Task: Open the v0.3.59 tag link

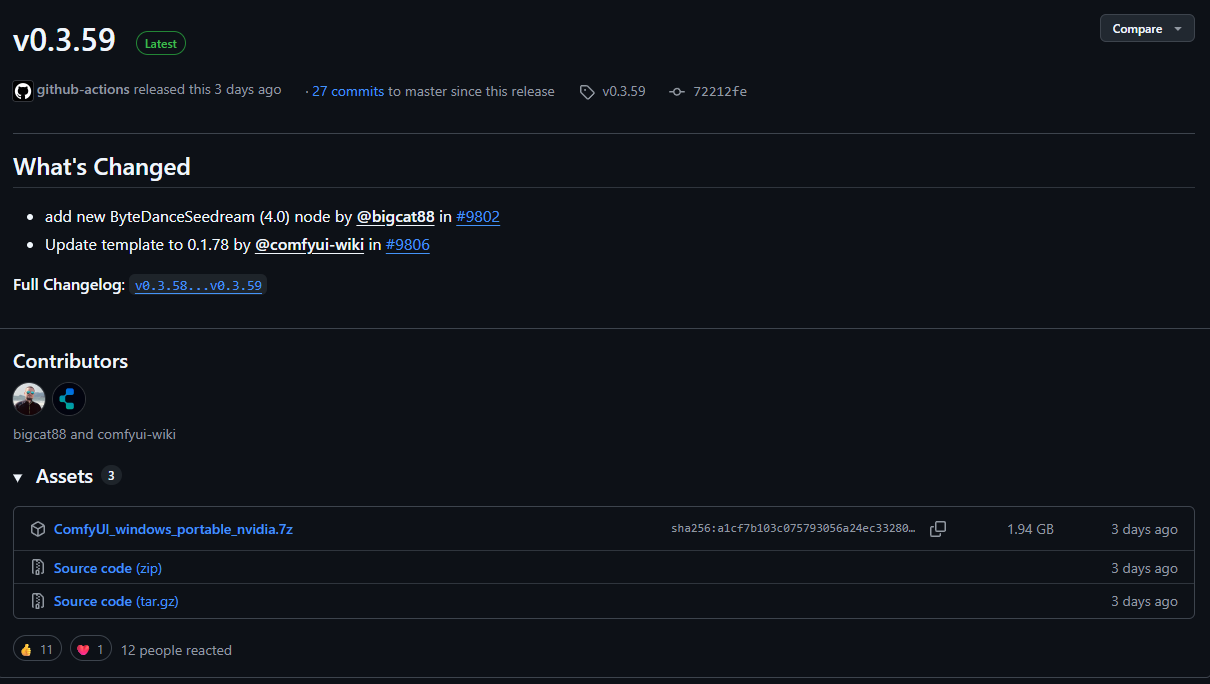Action: pyautogui.click(x=624, y=91)
